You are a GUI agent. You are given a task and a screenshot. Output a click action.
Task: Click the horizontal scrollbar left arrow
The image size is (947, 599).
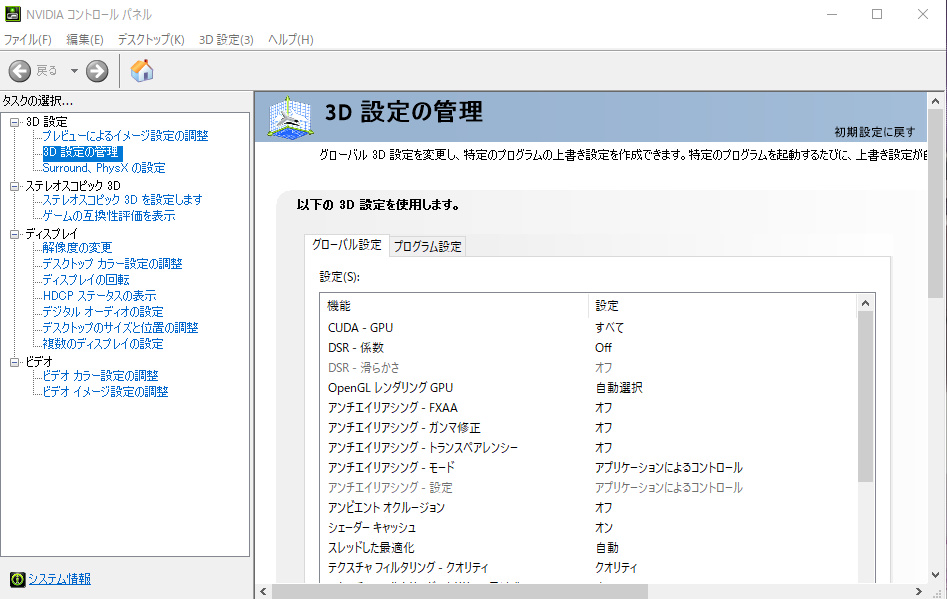tap(263, 591)
